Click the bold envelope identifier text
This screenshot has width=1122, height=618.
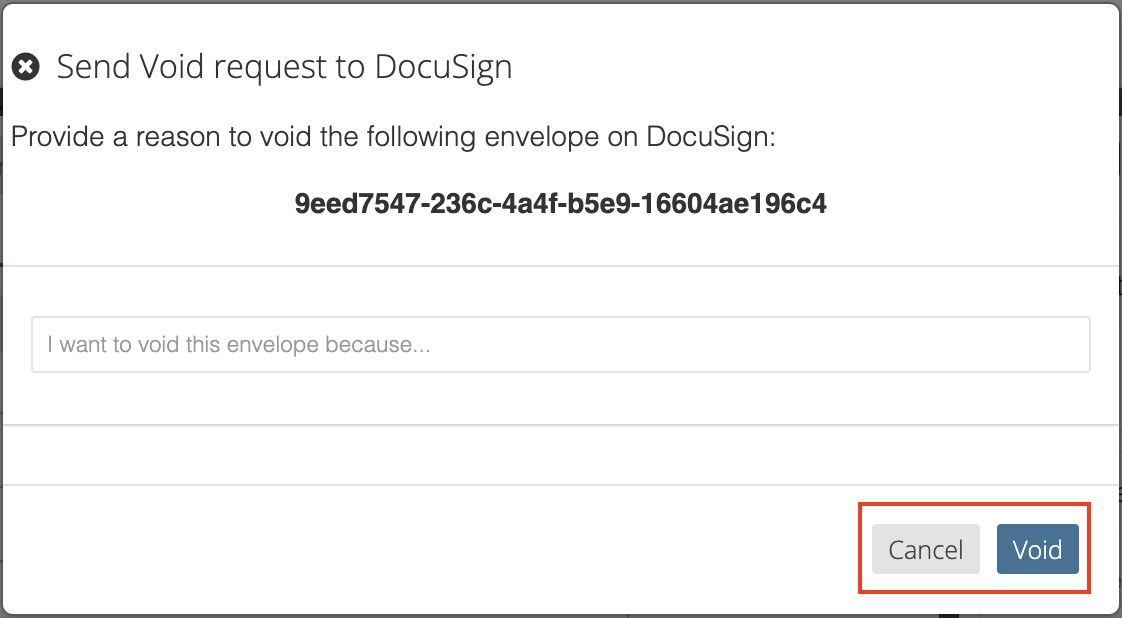tap(560, 204)
